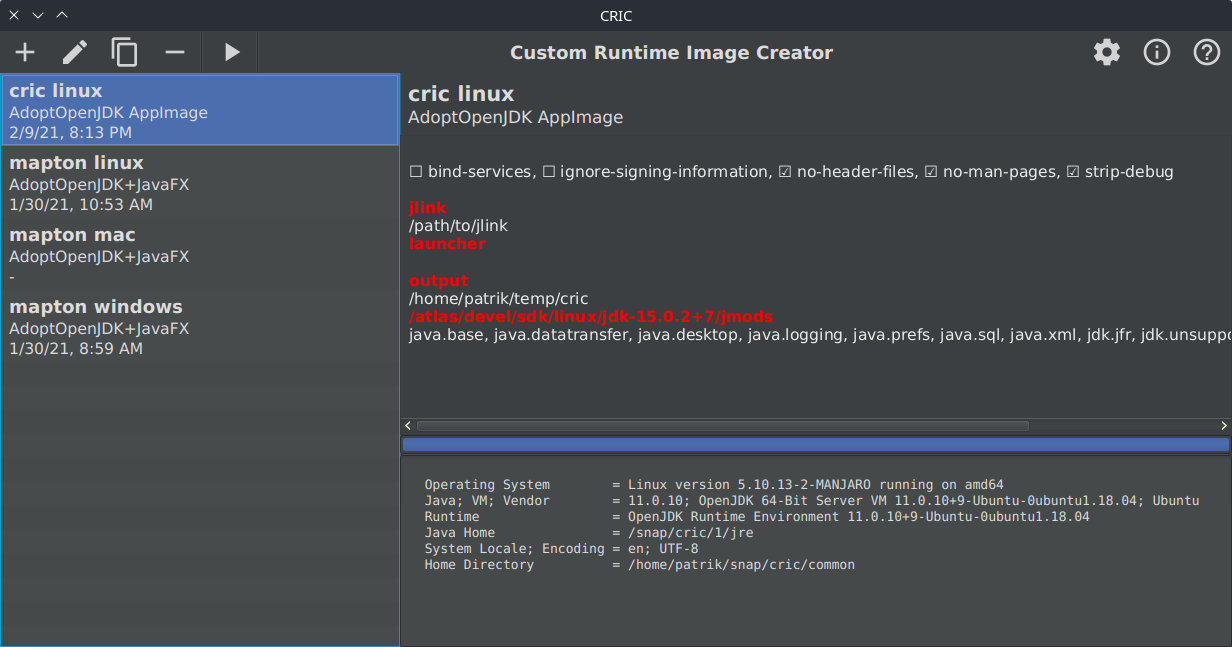Screen dimensions: 1232x647
Task: Click the right arrow of the horizontal scrollbar
Action: coord(1224,425)
